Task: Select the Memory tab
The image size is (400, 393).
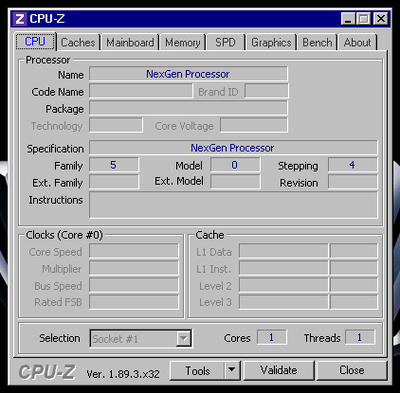Action: point(183,43)
